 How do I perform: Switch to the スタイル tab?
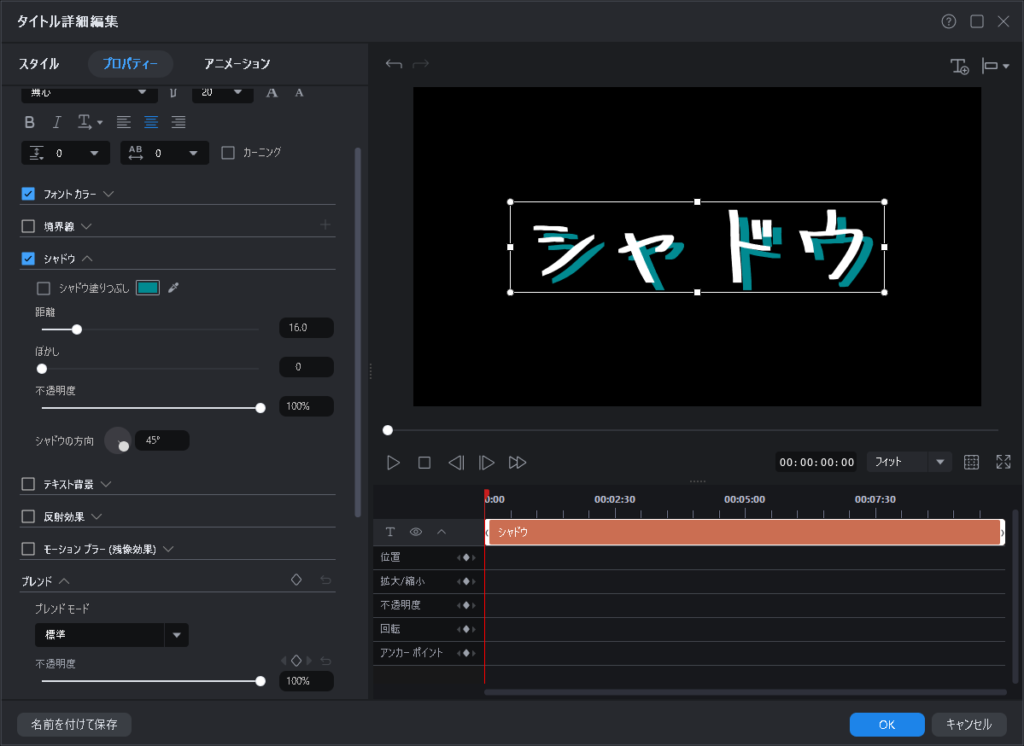(39, 64)
